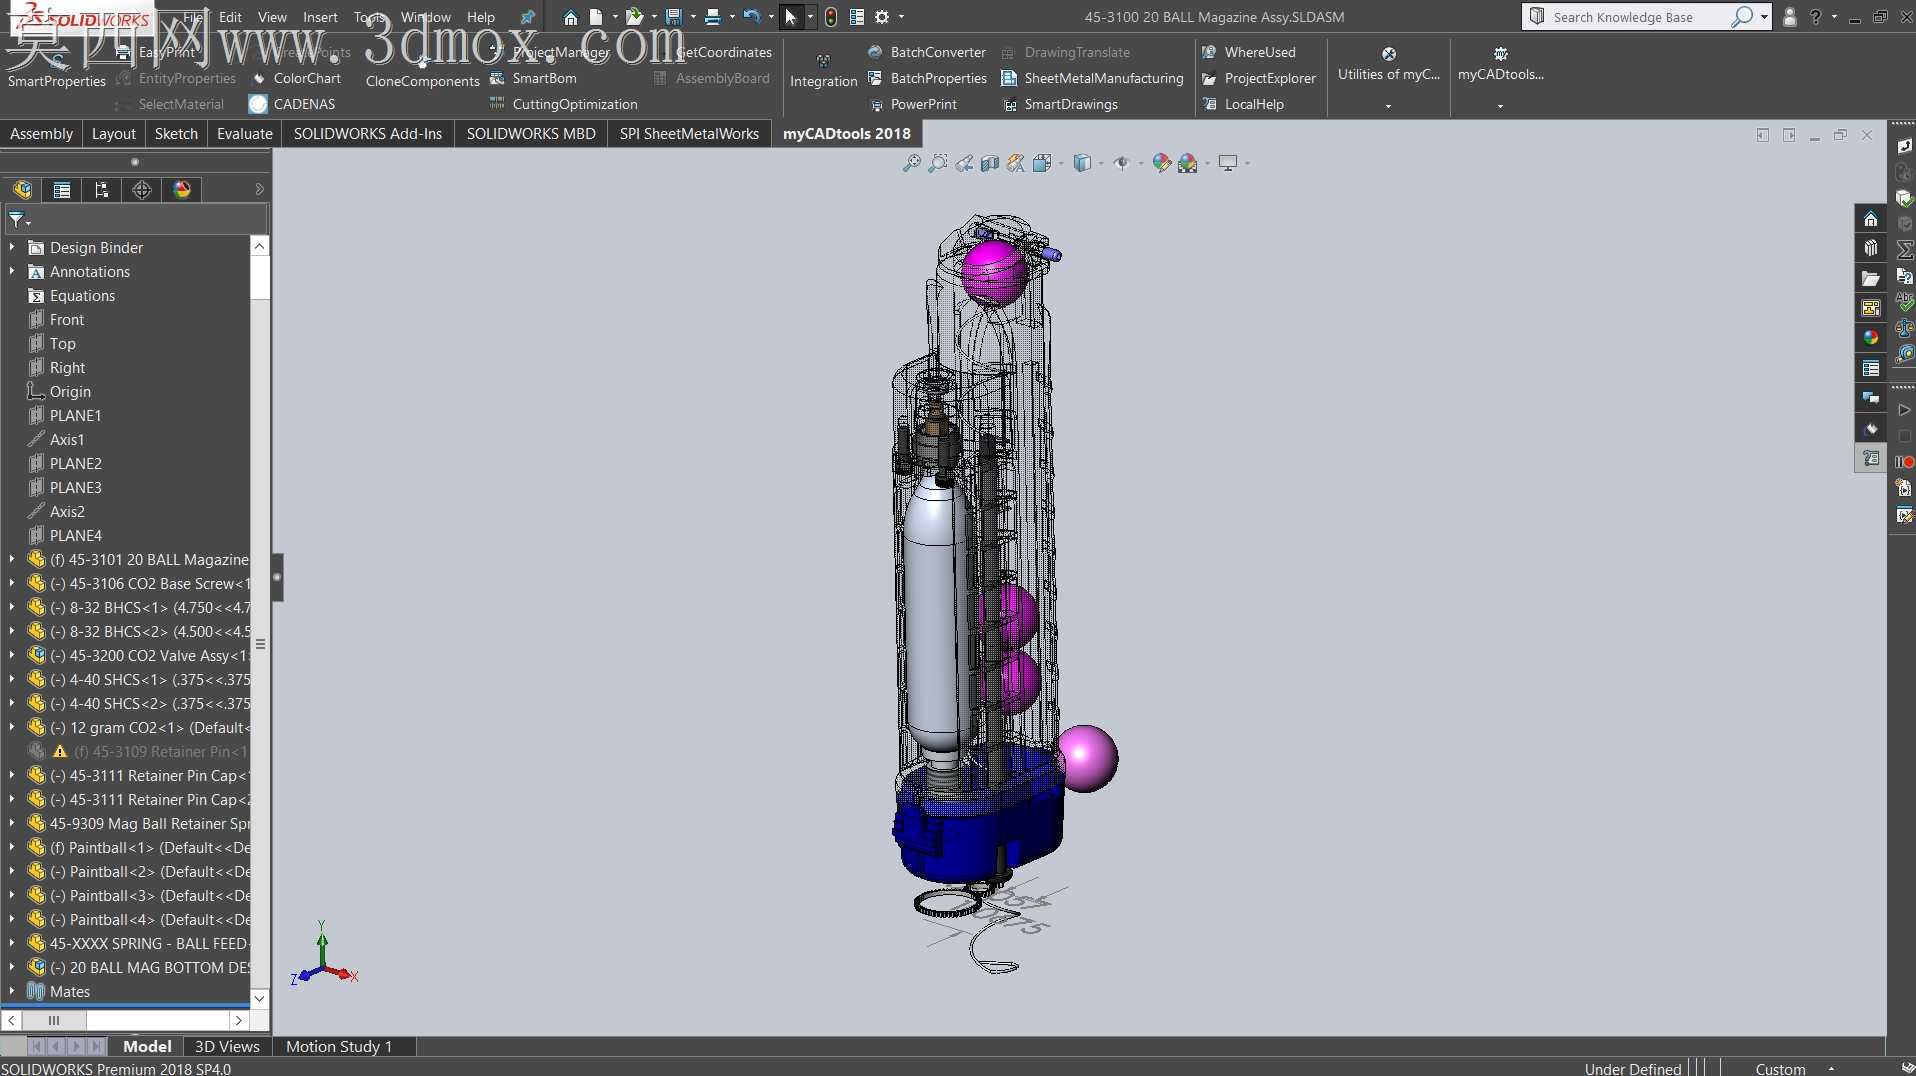Open the FeatureManager design tree tab
The width and height of the screenshot is (1916, 1076).
point(22,190)
